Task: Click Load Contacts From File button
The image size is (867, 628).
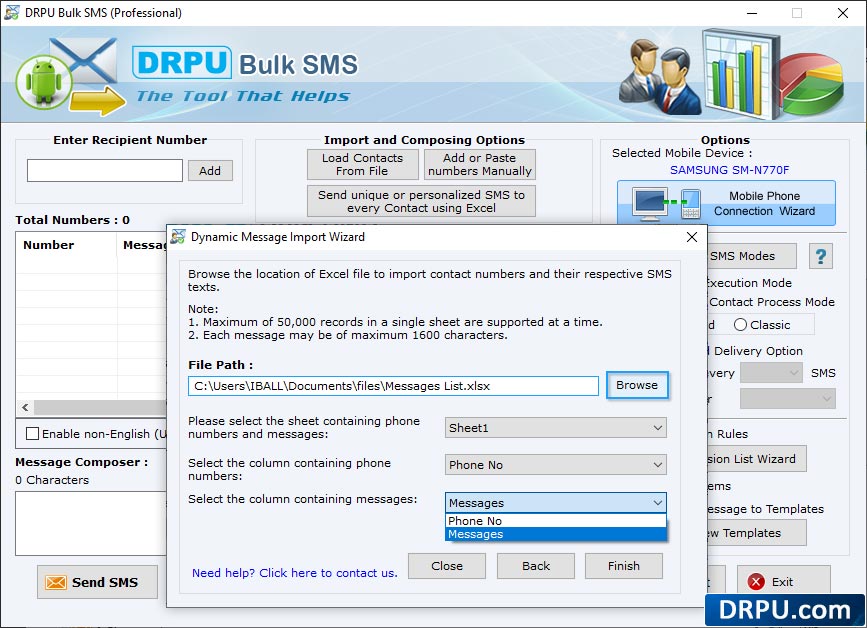Action: click(x=363, y=164)
